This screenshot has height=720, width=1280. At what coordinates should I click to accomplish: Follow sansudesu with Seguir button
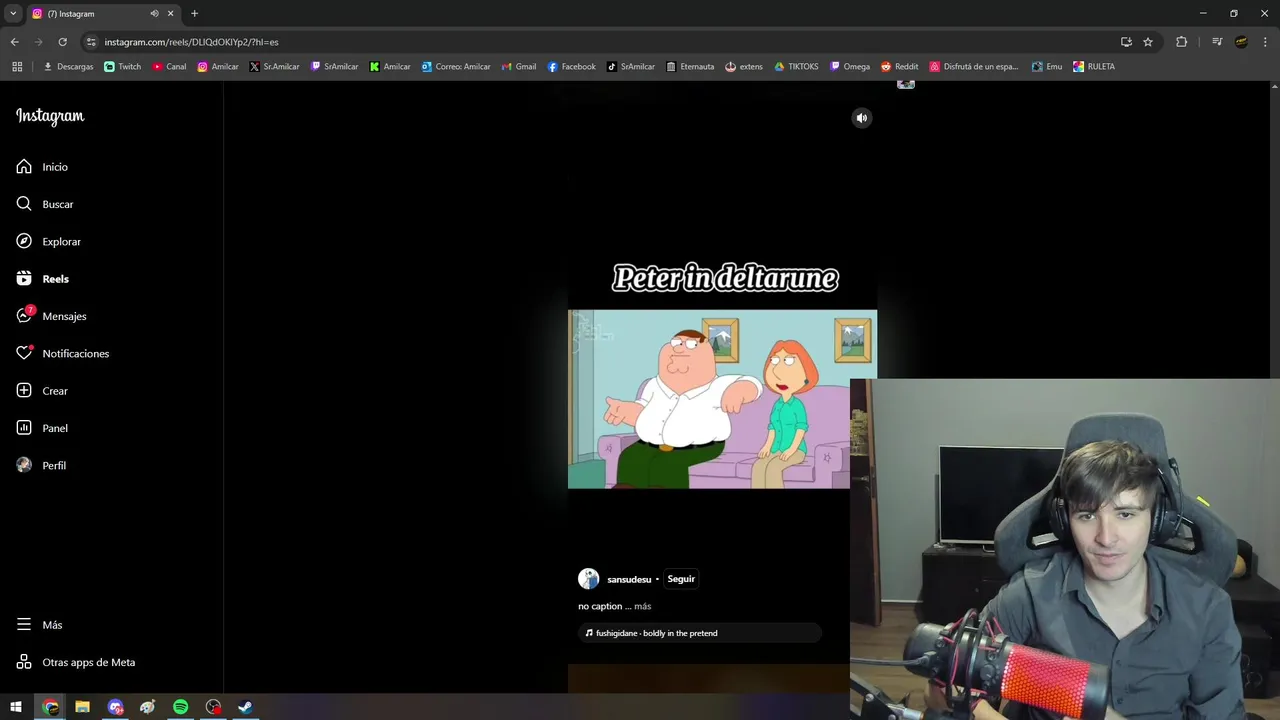click(681, 579)
